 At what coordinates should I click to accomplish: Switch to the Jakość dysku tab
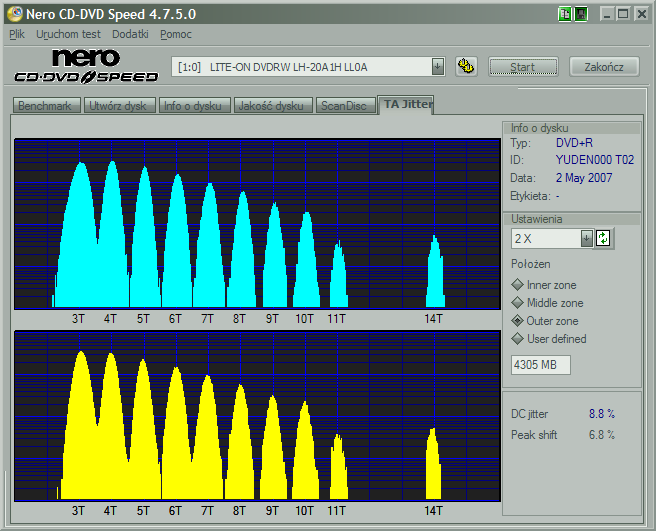[272, 105]
